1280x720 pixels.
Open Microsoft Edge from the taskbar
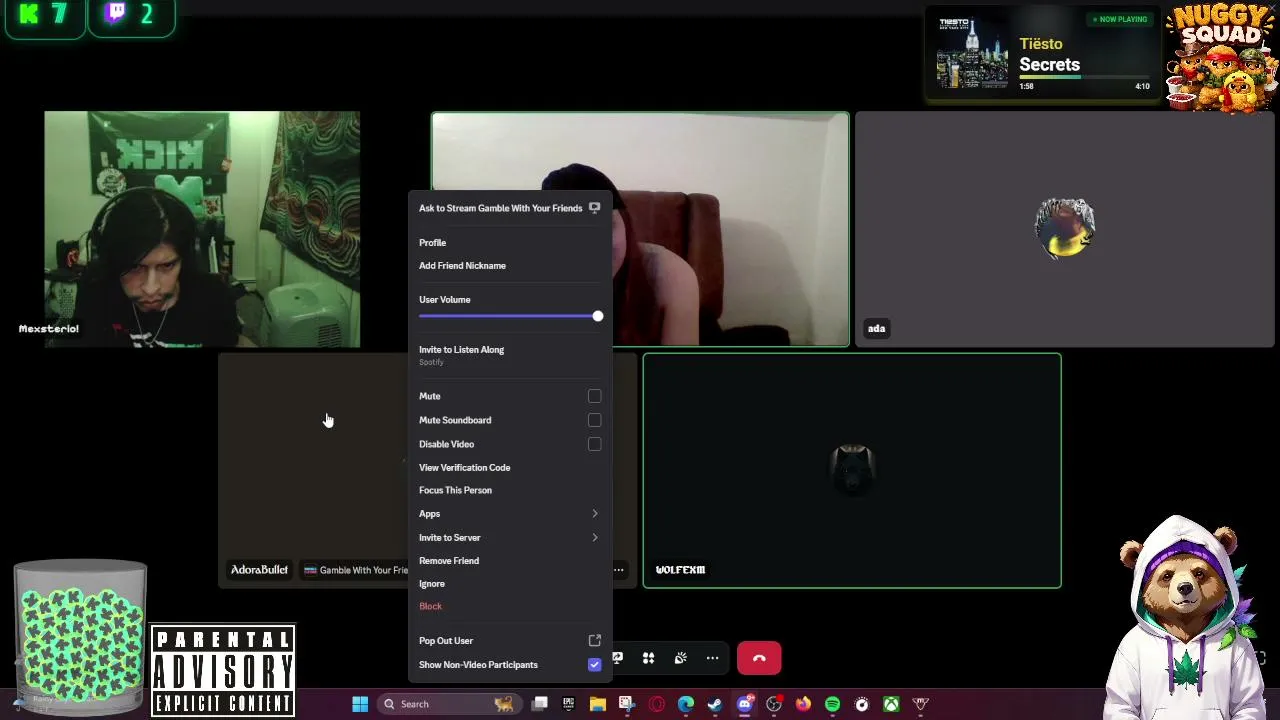[685, 704]
